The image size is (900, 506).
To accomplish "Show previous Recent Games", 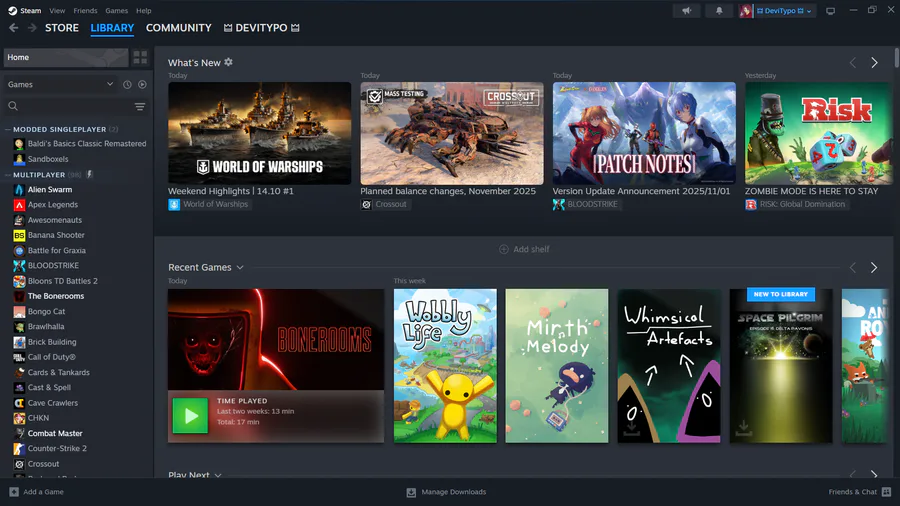I will pyautogui.click(x=853, y=267).
